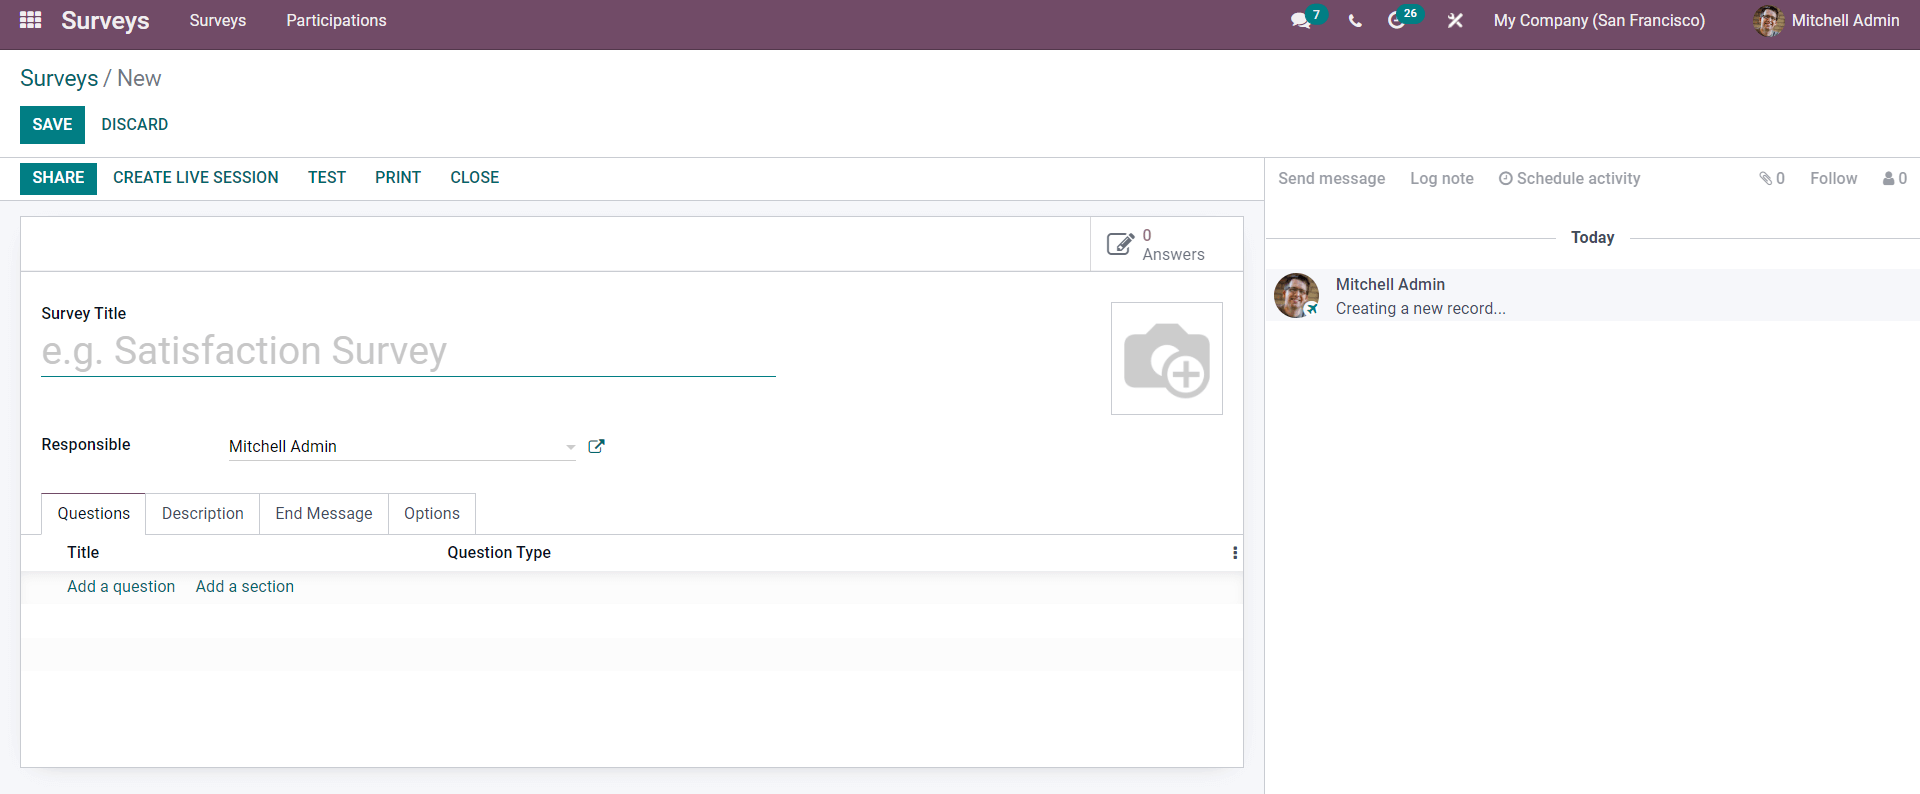Image resolution: width=1920 pixels, height=794 pixels.
Task: Upload a survey image via camera placeholder
Action: coord(1167,359)
